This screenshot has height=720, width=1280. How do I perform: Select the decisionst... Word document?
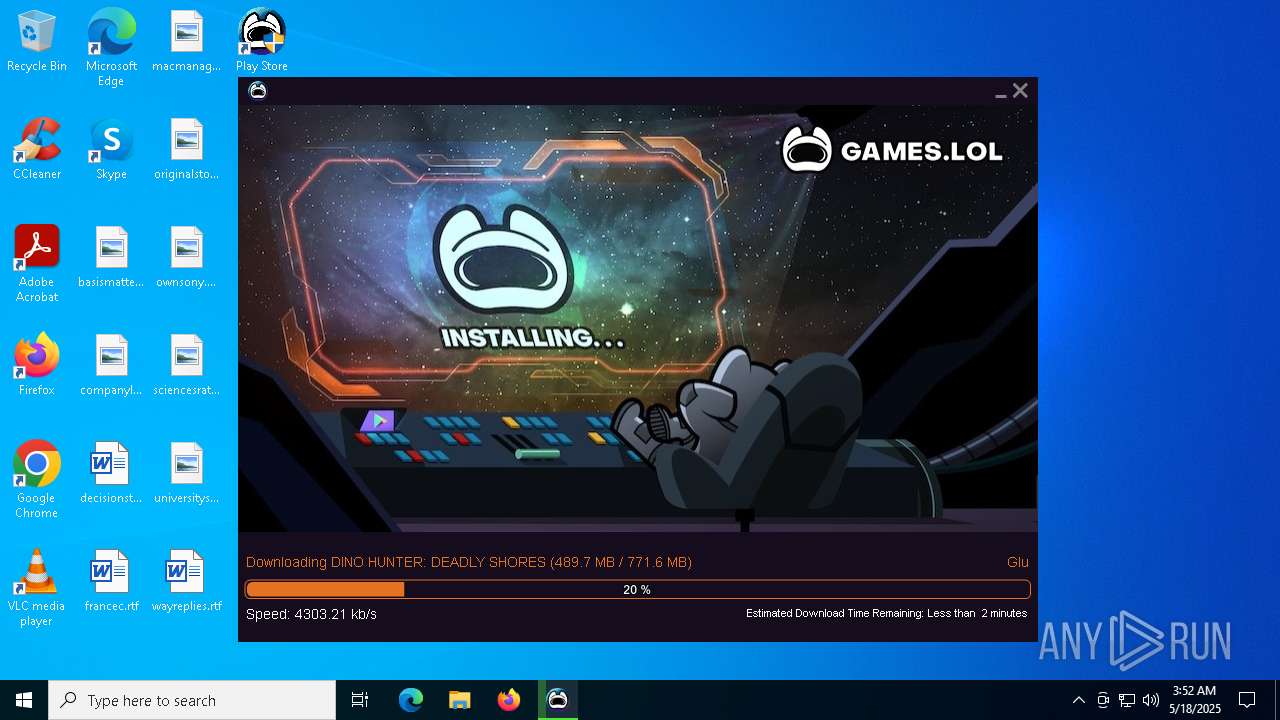111,474
